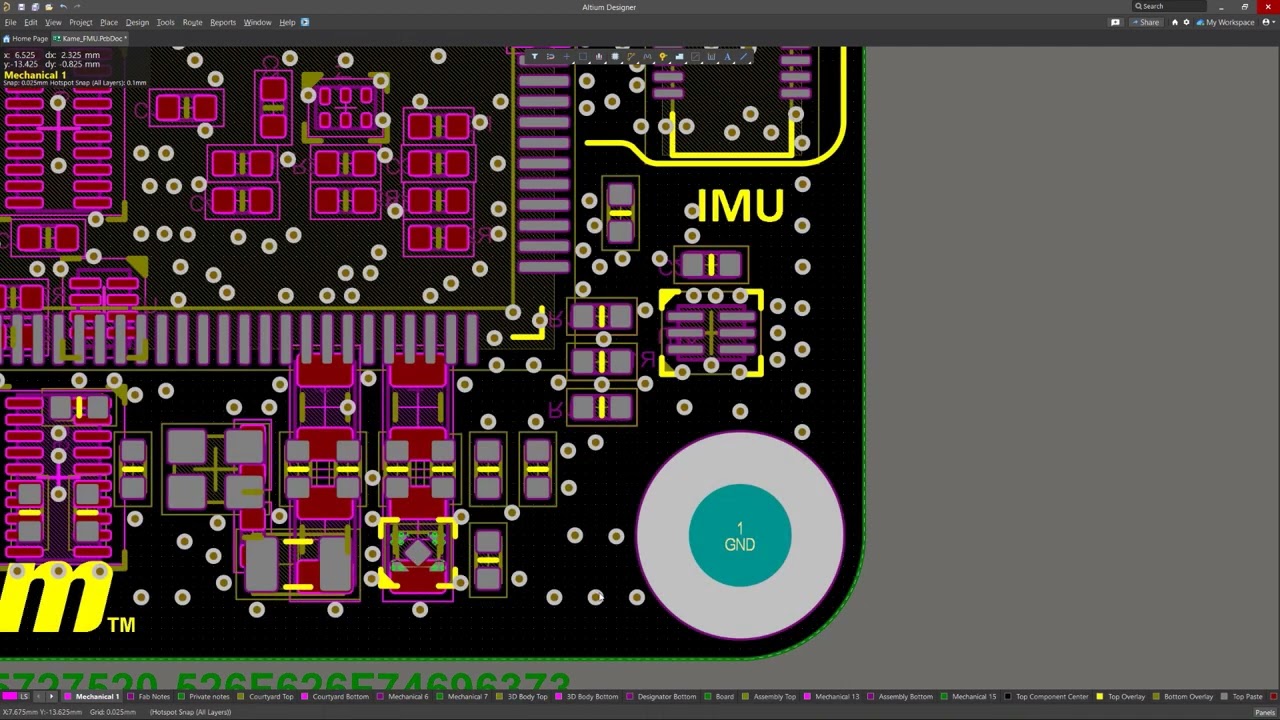Open the Panels button
The image size is (1280, 720).
(x=1264, y=712)
